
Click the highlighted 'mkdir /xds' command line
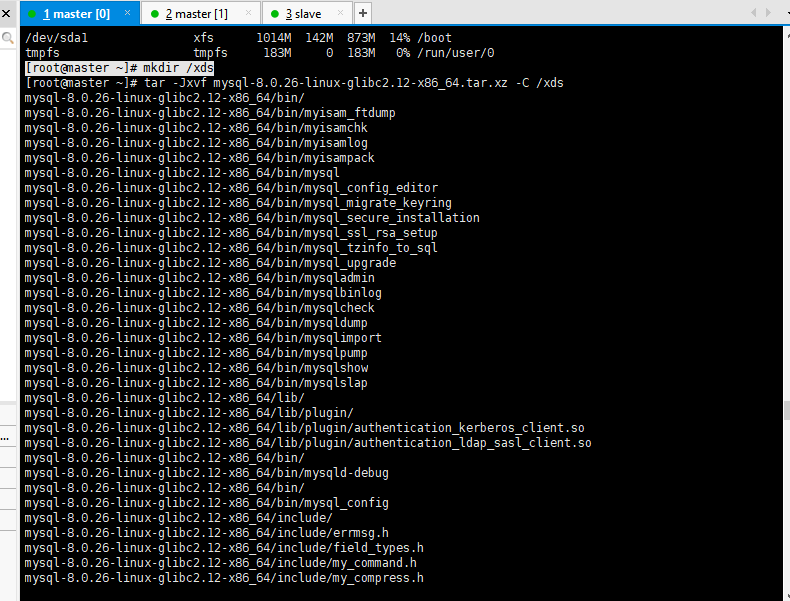pos(119,68)
